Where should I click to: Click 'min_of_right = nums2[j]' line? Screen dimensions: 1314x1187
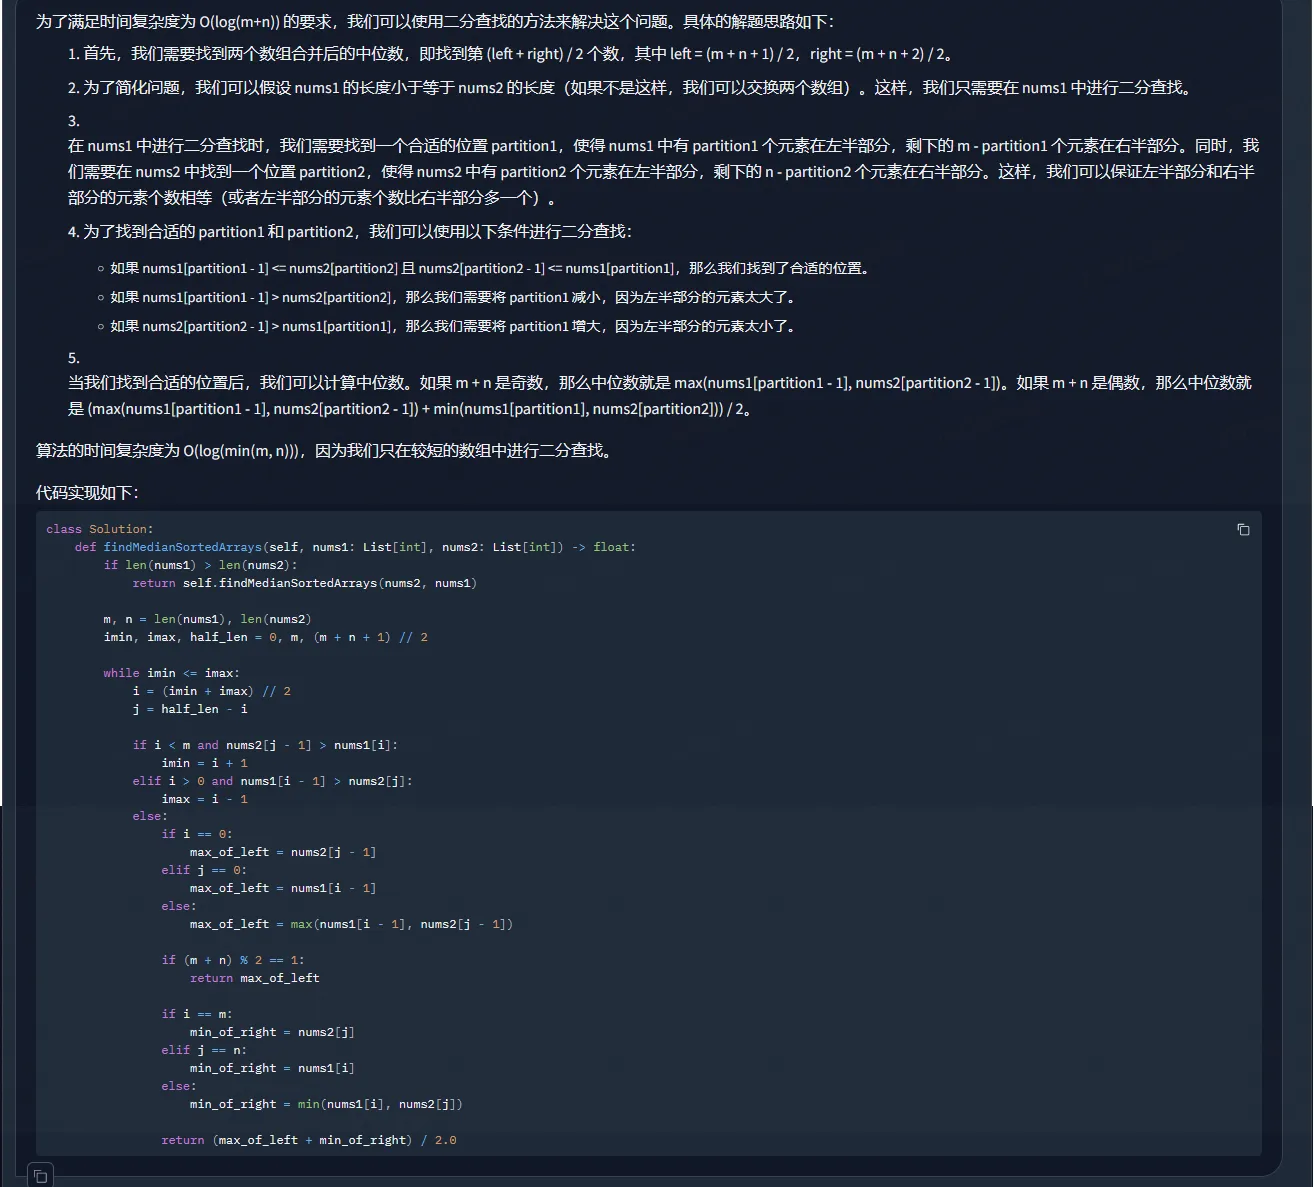tap(272, 1032)
